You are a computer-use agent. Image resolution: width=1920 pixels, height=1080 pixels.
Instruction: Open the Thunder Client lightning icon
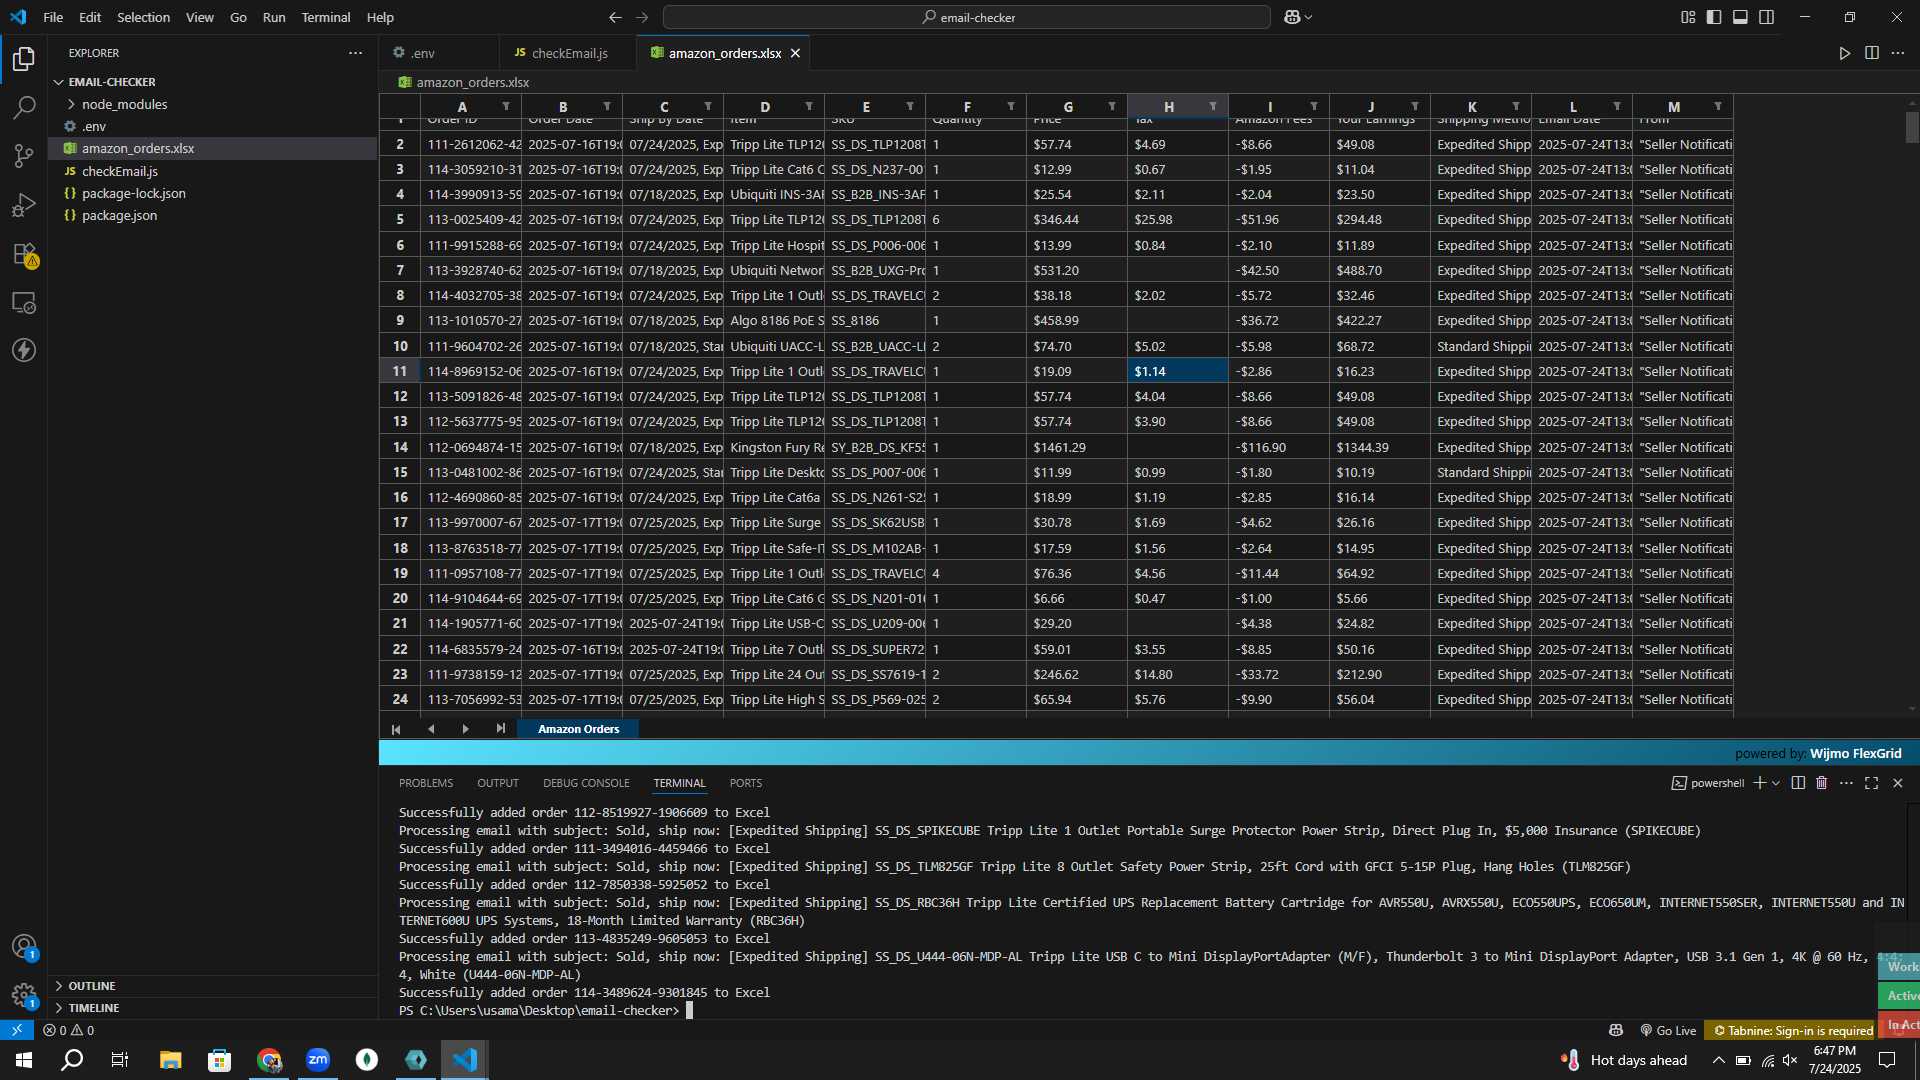[24, 350]
